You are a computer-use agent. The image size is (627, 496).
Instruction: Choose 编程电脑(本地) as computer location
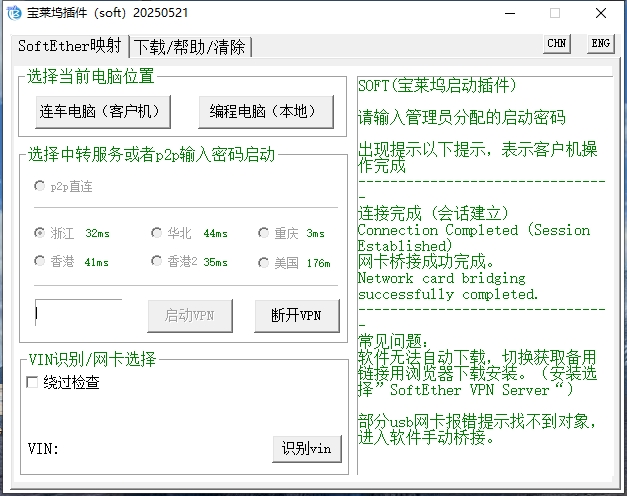(x=265, y=111)
